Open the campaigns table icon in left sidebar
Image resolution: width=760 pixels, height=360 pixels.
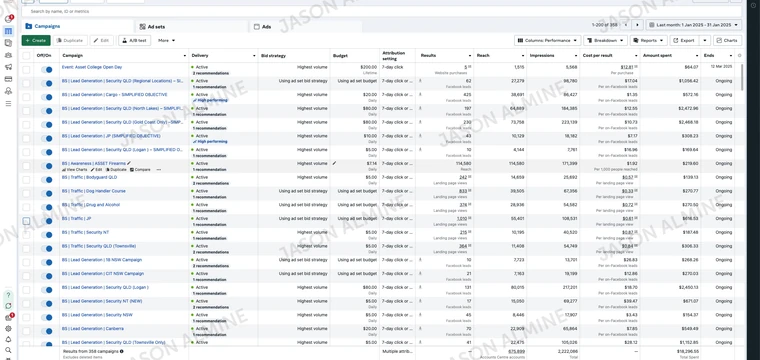click(x=8, y=31)
